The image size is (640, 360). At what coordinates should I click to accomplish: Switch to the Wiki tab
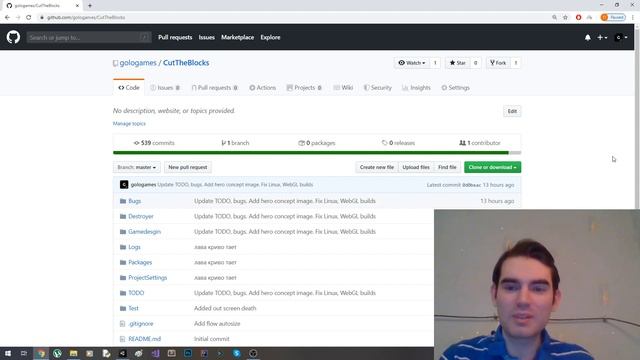[x=343, y=88]
